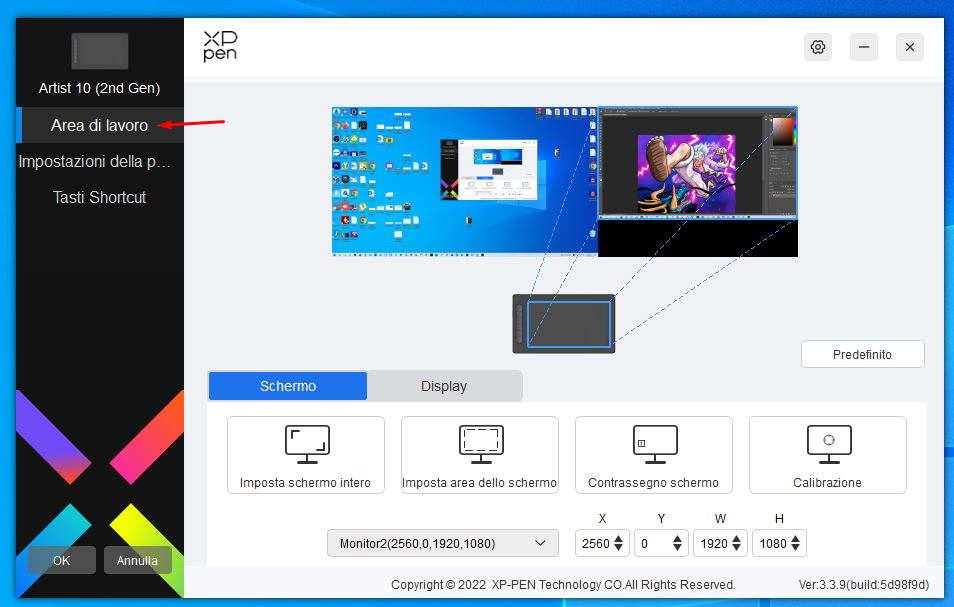Click the Imposta area dello schermo icon
Screen dimensions: 954x607
click(x=480, y=443)
